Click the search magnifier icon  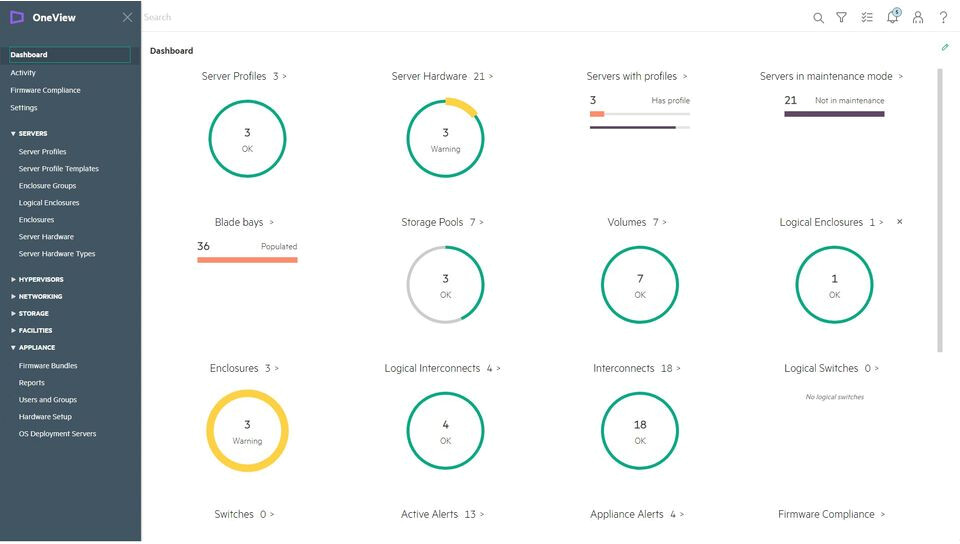click(818, 18)
